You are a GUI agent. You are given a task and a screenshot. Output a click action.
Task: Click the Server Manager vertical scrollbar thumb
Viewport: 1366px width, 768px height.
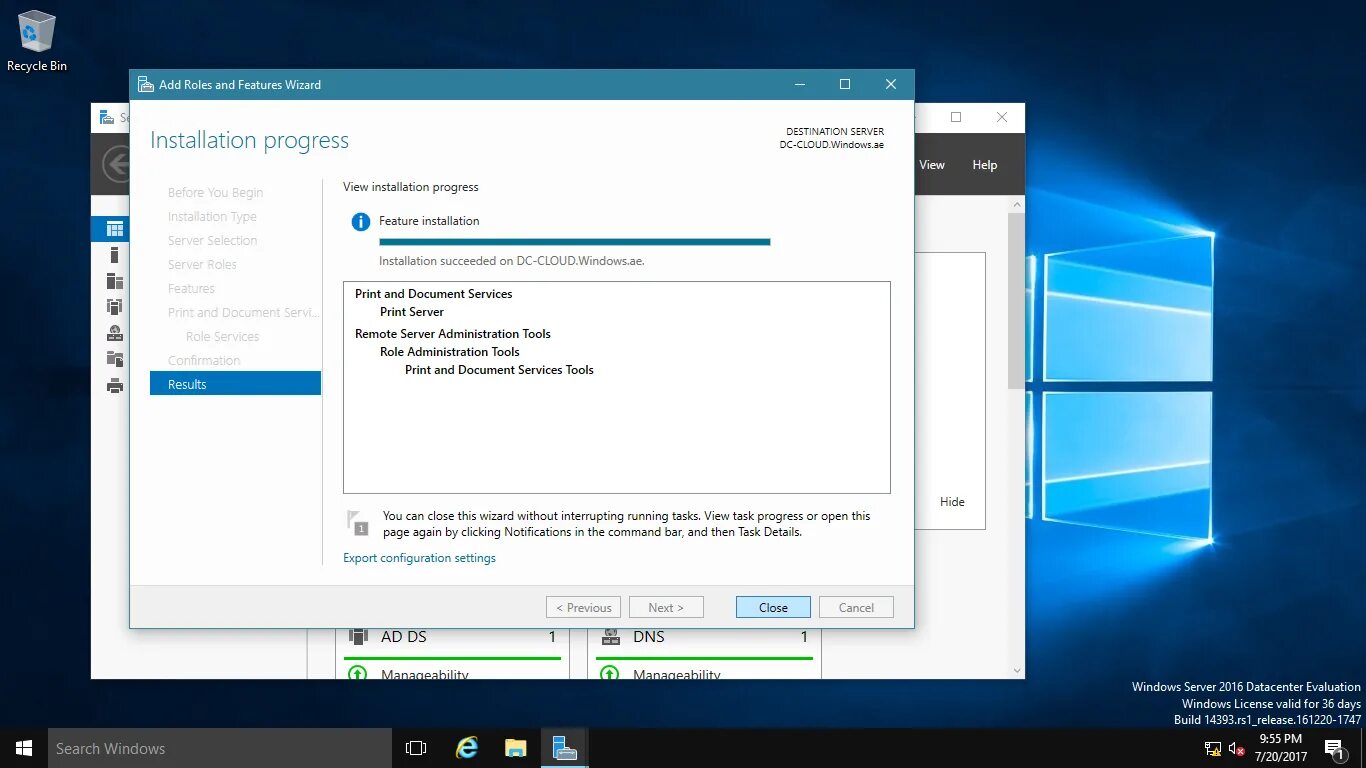tap(1017, 300)
